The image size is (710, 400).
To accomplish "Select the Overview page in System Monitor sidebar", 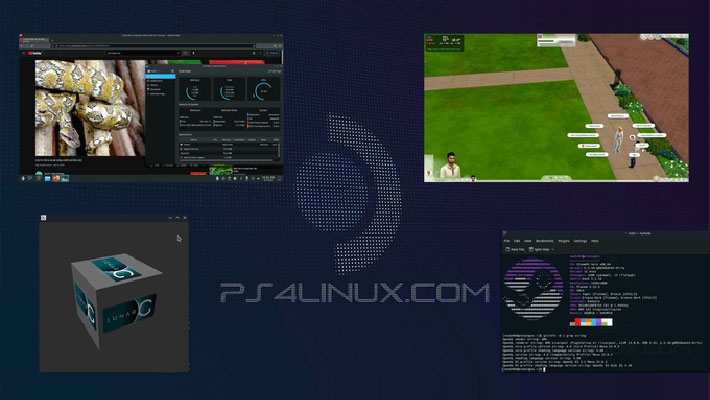I will click(160, 77).
